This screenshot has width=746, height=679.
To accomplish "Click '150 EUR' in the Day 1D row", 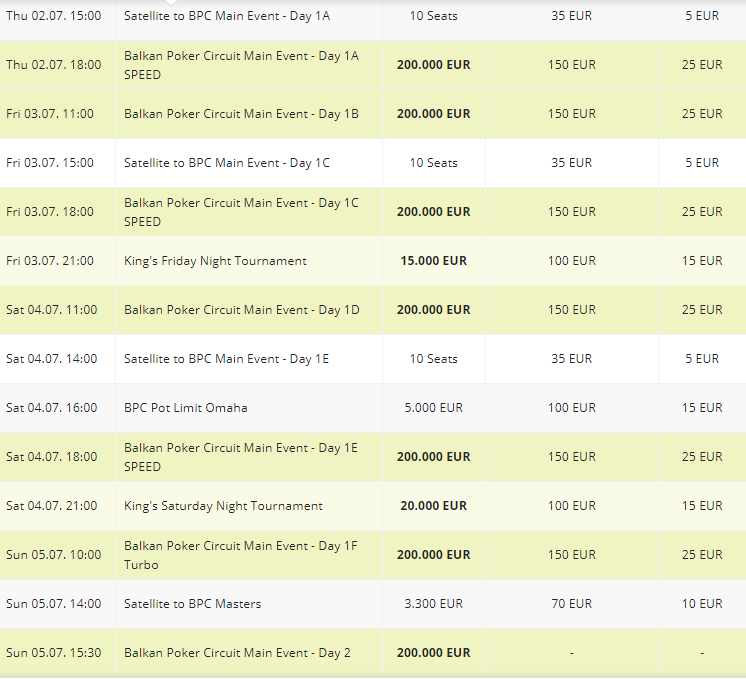I will (x=571, y=310).
